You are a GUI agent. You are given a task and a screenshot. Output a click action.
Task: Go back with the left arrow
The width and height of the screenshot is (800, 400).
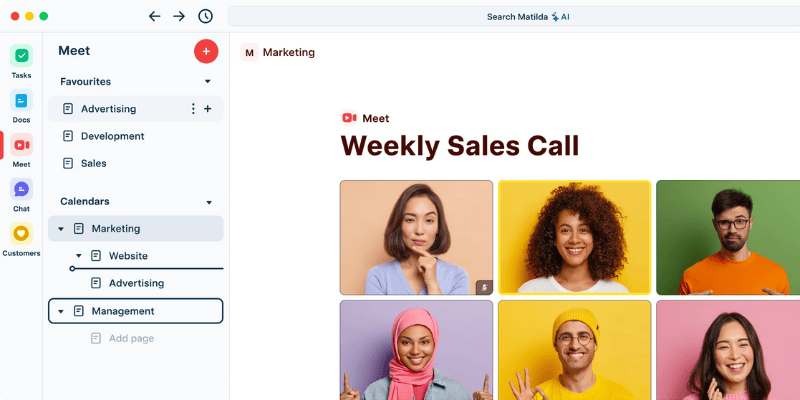[154, 16]
